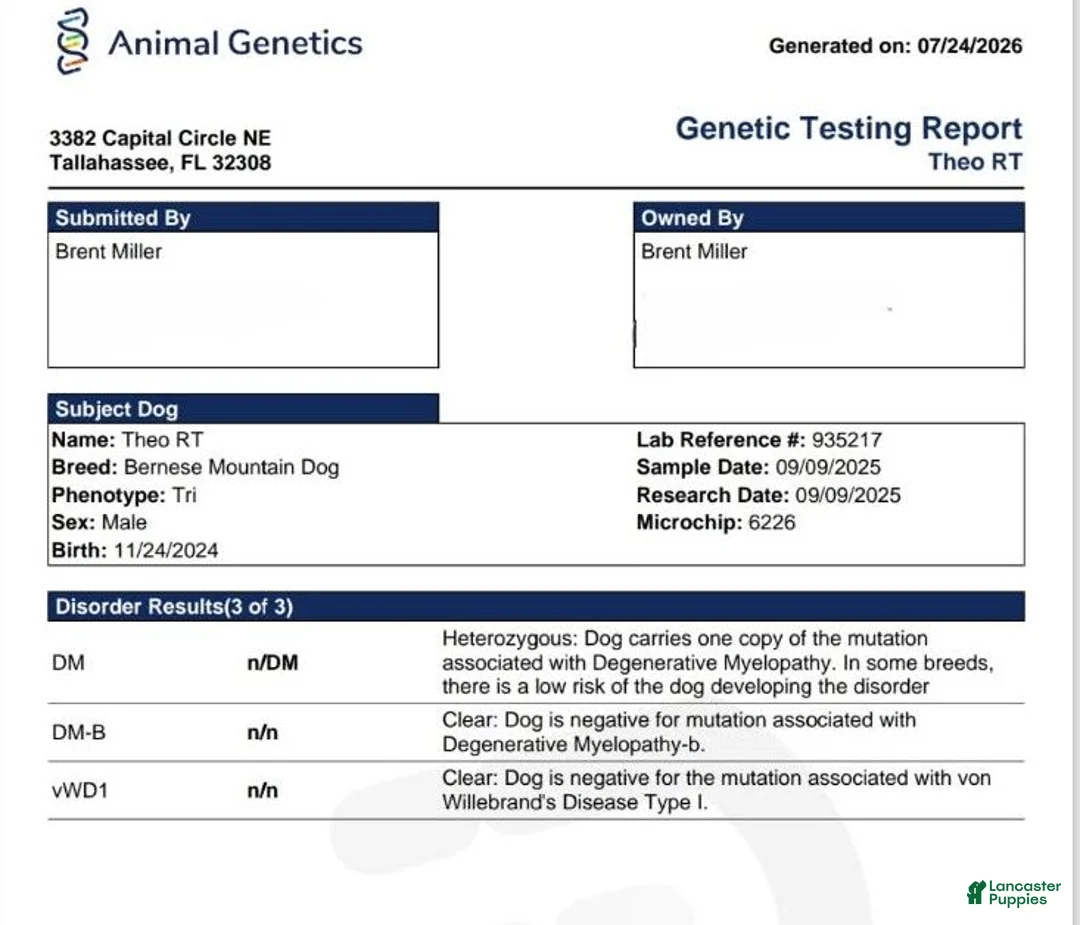Click the Lab Reference number 935217

(847, 439)
